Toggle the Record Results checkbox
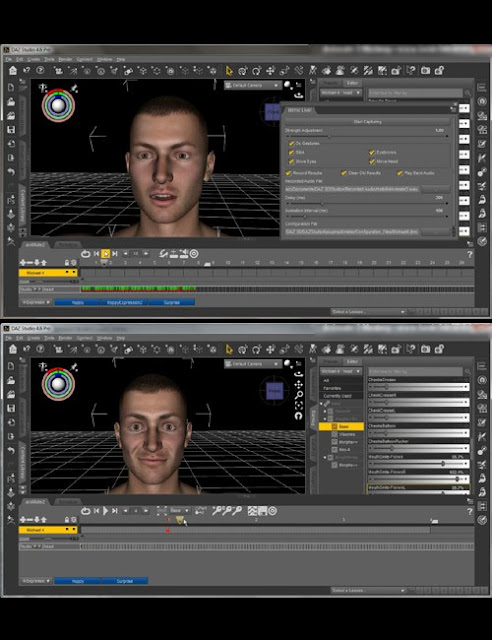 click(288, 173)
